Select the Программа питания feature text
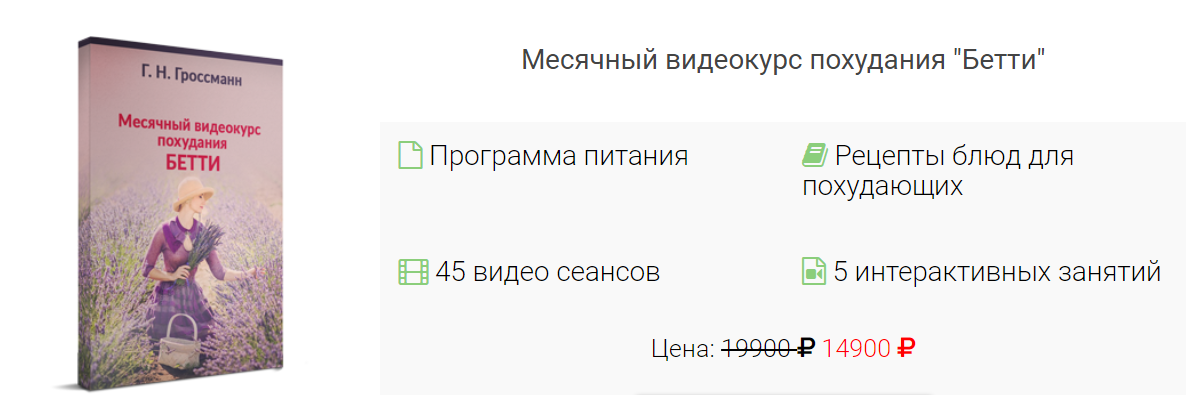 [559, 156]
